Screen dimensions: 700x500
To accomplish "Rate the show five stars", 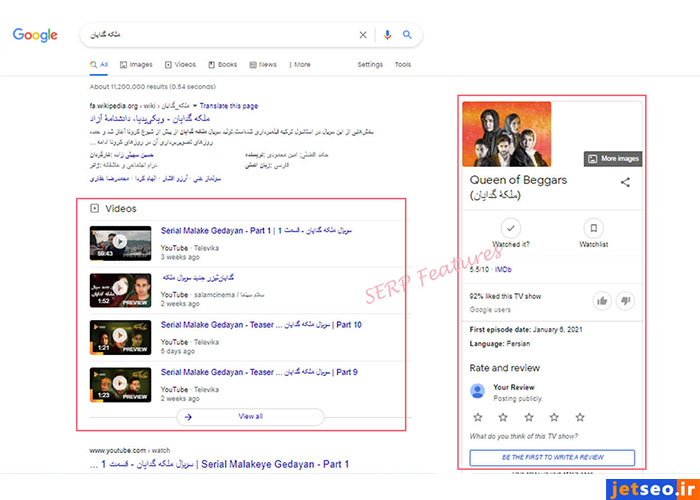I will pos(580,417).
